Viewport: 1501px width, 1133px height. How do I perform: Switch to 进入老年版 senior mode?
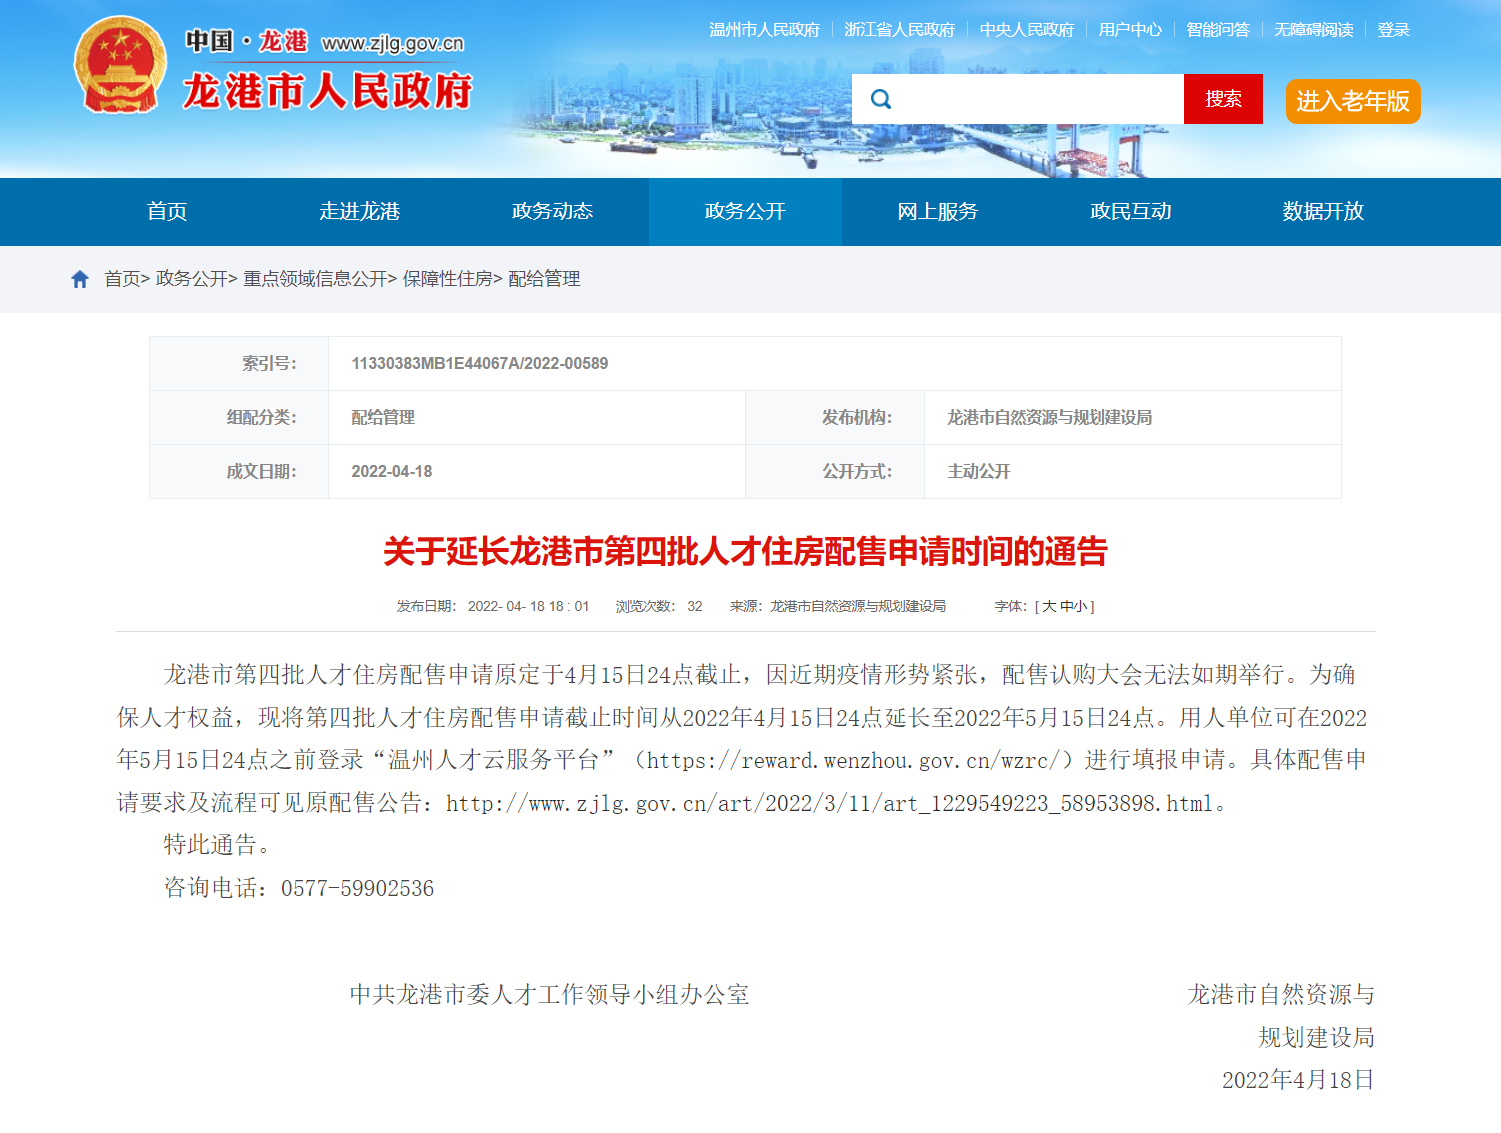[1352, 101]
